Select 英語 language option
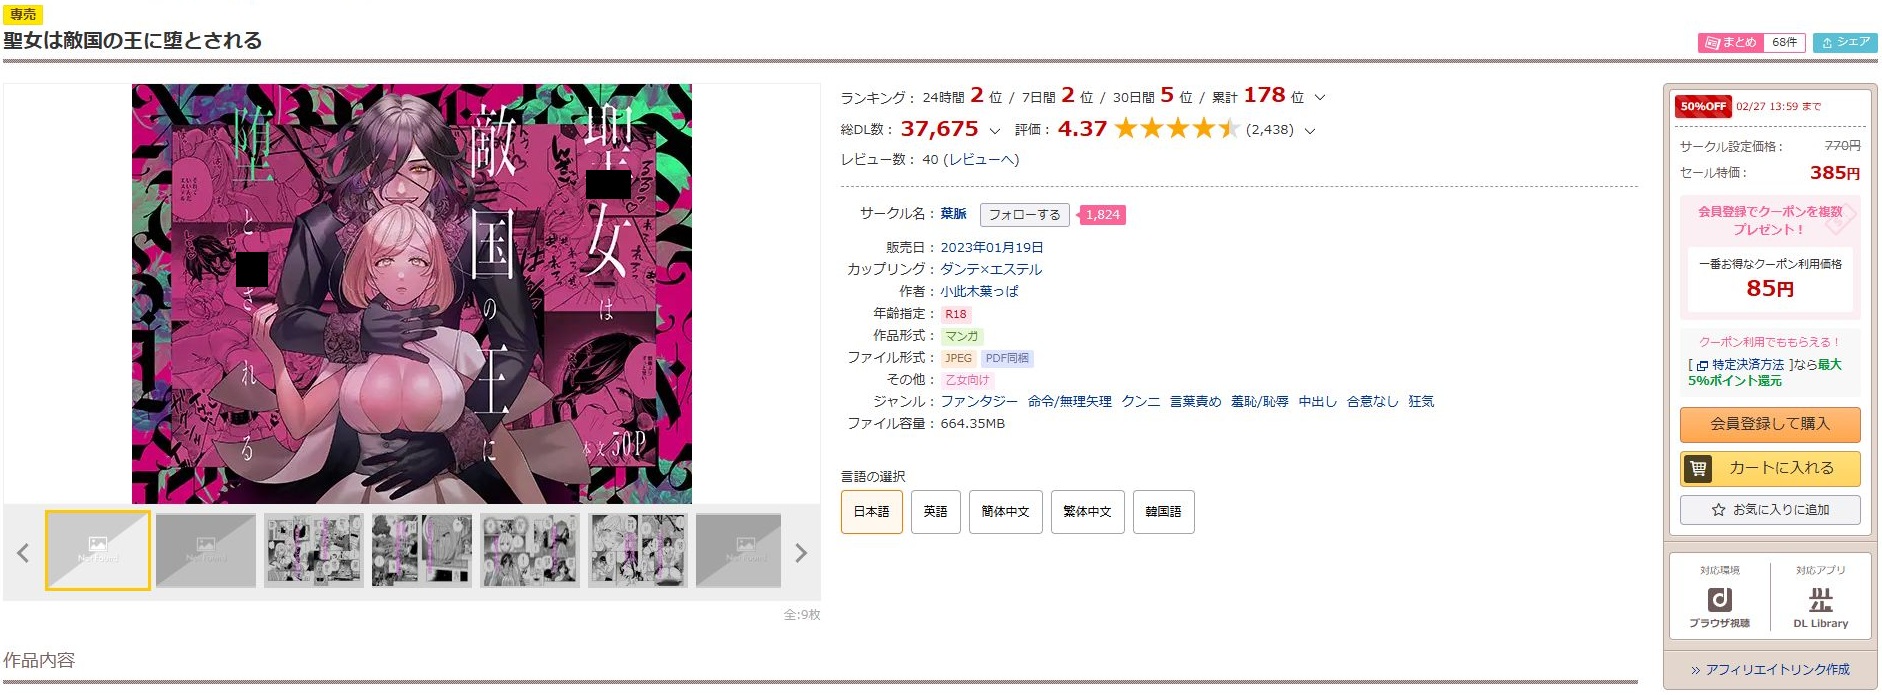1882x695 pixels. [935, 512]
